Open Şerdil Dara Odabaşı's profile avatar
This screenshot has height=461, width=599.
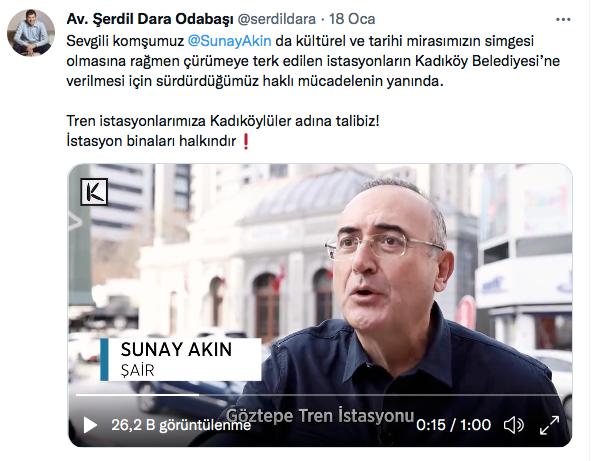pyautogui.click(x=31, y=32)
